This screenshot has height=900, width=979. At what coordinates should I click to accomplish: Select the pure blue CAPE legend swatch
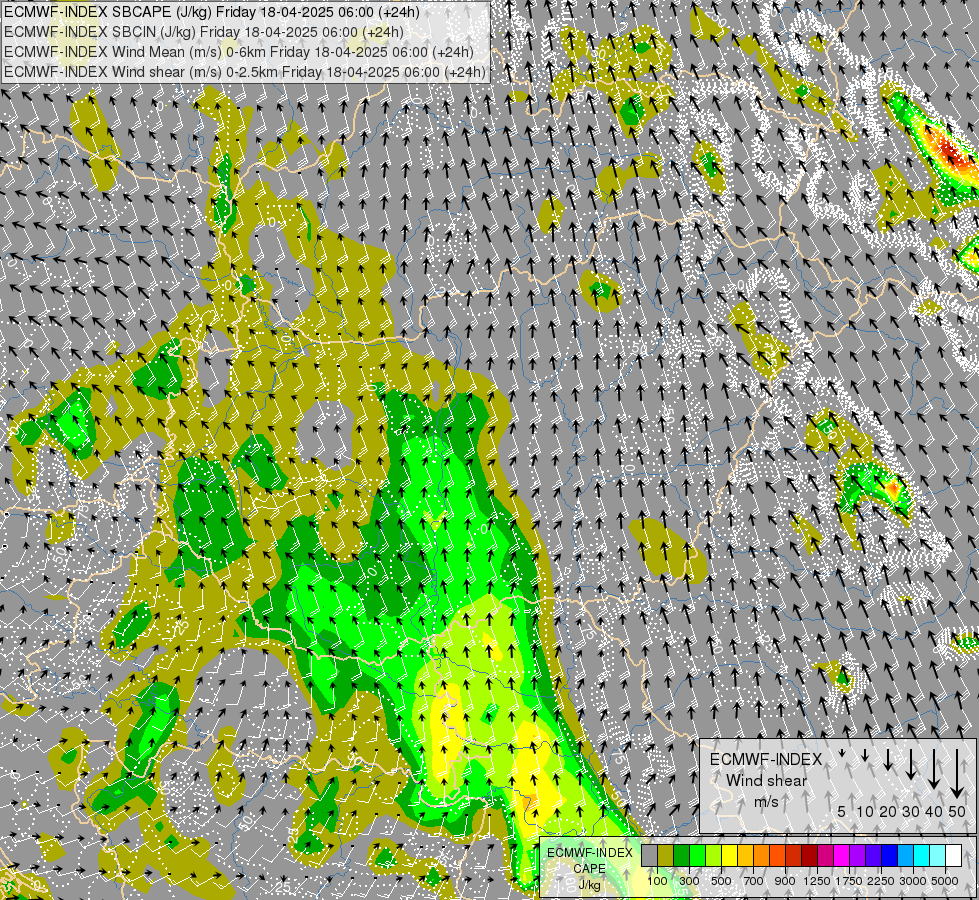point(890,856)
